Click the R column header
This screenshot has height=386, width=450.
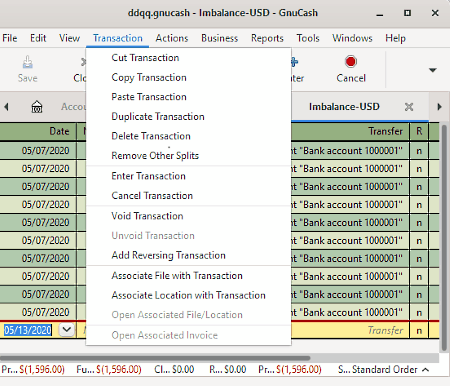[x=419, y=131]
